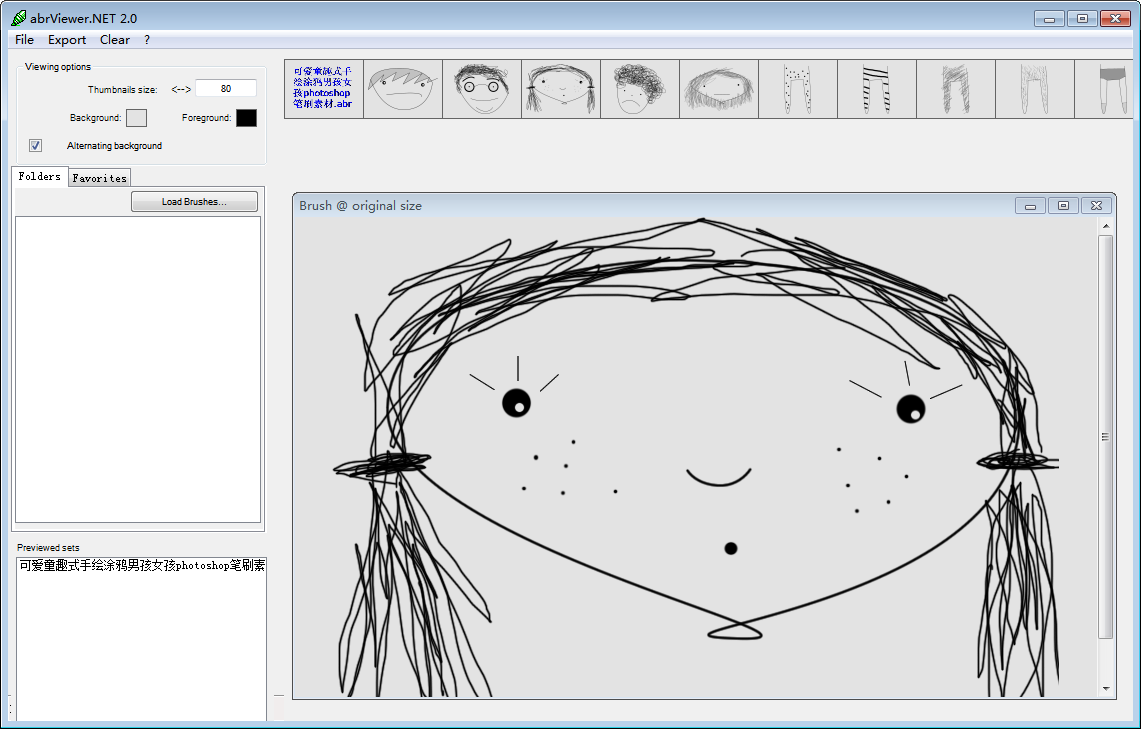Open the Export menu
The image size is (1141, 729).
tap(67, 40)
